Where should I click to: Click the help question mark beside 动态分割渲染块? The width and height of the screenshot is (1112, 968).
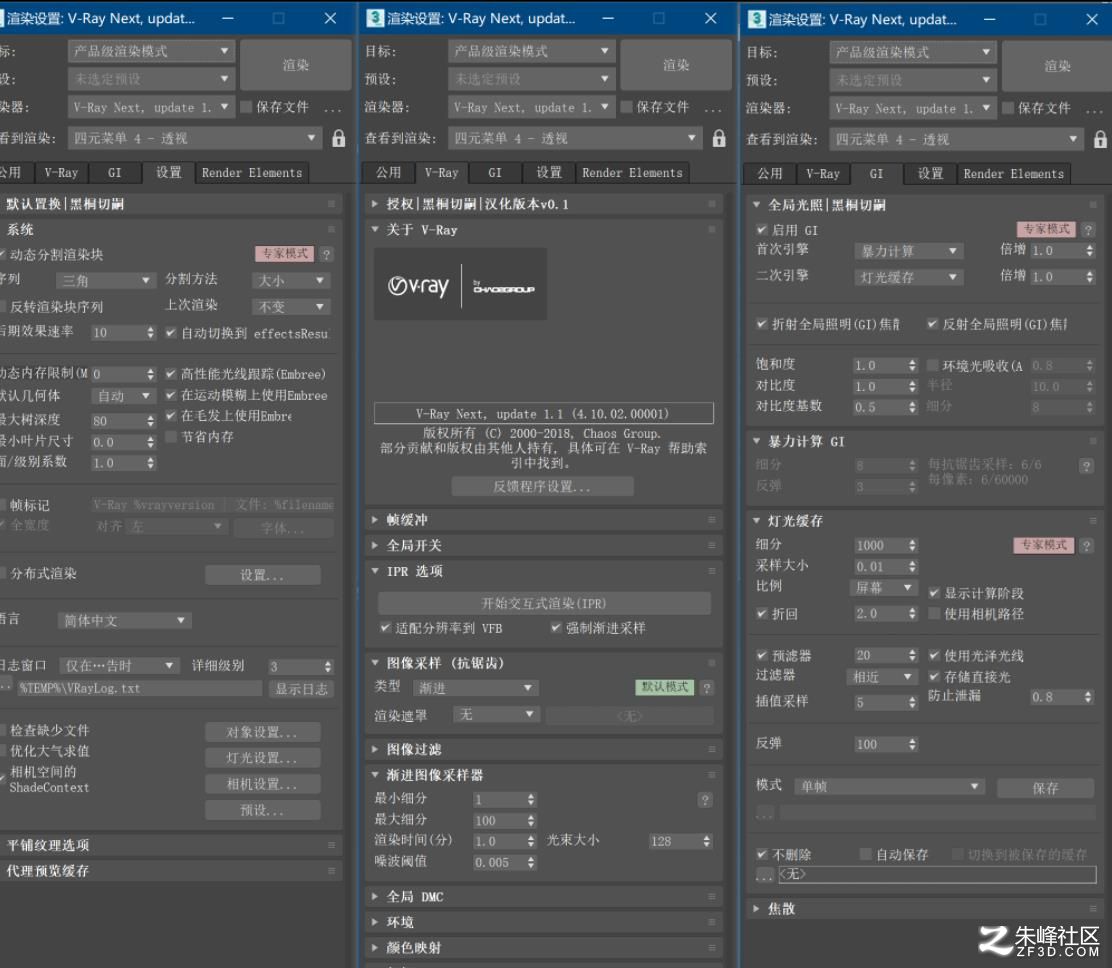point(326,254)
